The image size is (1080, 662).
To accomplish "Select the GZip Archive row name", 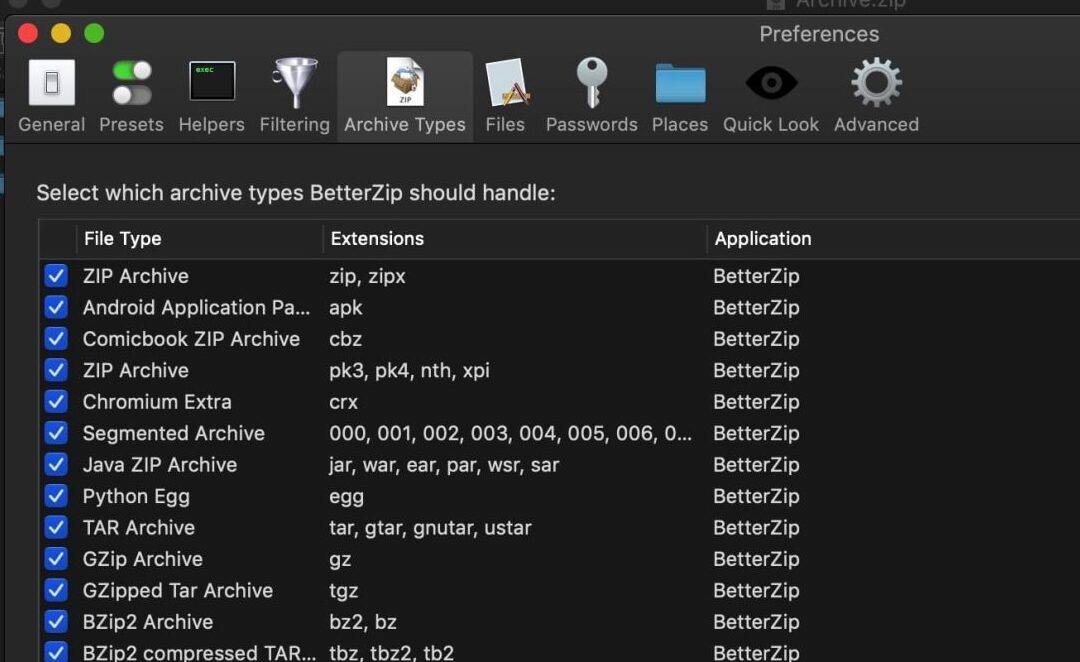I will pyautogui.click(x=143, y=559).
